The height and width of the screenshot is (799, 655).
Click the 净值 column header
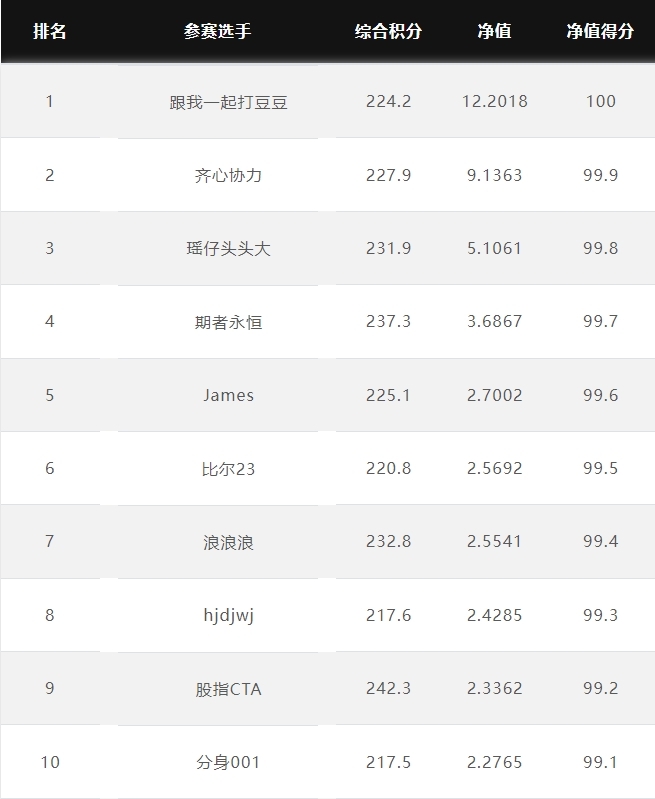[x=494, y=31]
